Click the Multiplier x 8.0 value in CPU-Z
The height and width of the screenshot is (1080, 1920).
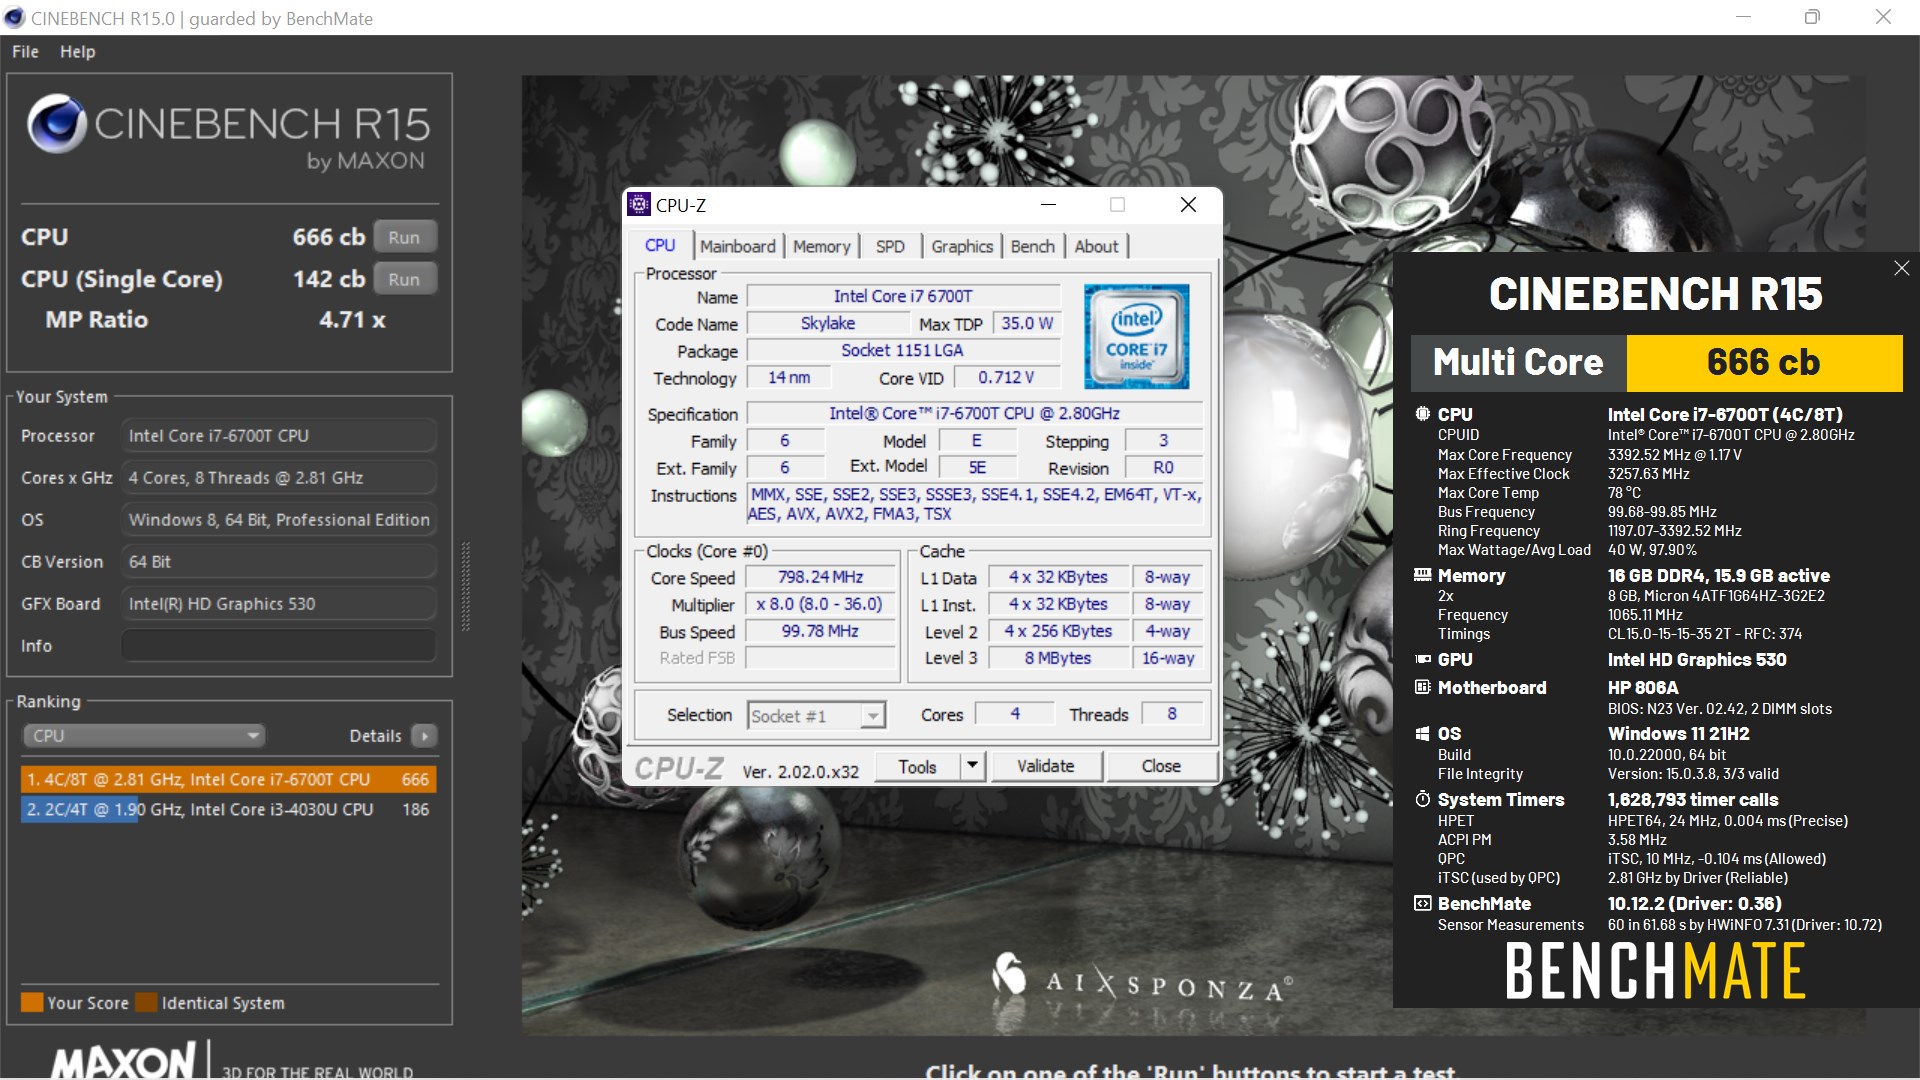click(820, 604)
